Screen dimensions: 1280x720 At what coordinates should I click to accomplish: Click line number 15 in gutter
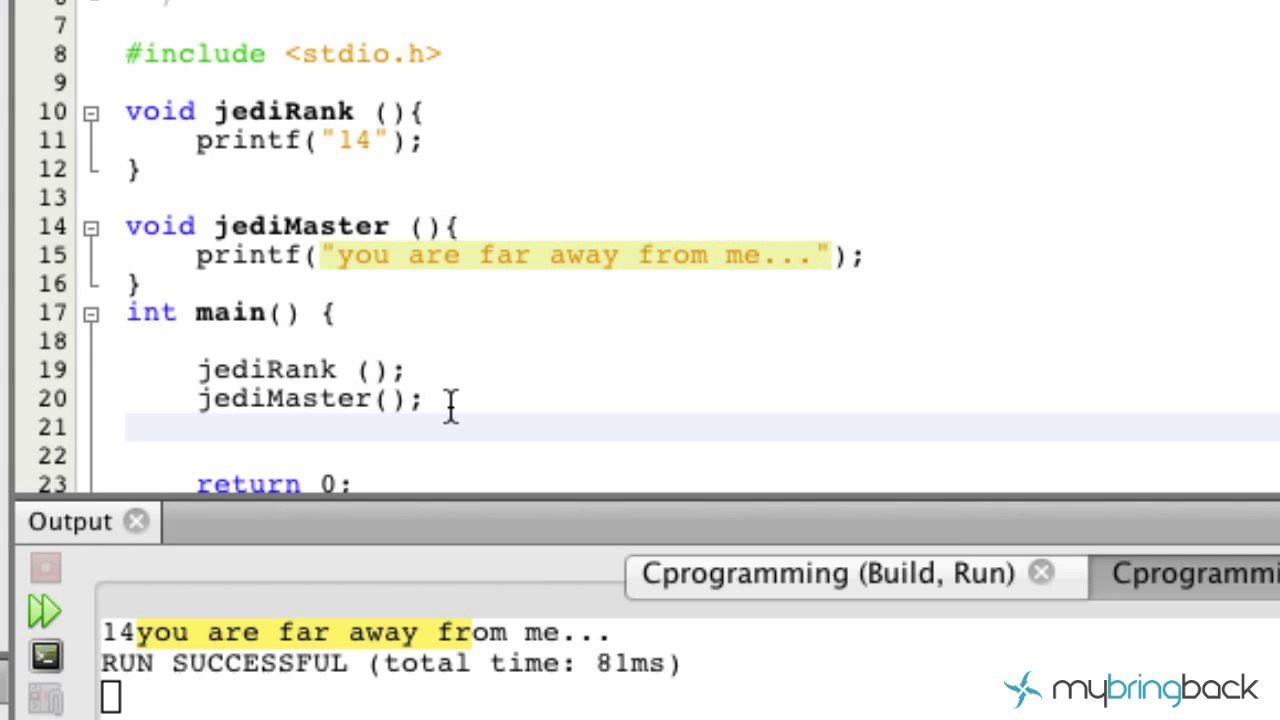click(x=53, y=255)
